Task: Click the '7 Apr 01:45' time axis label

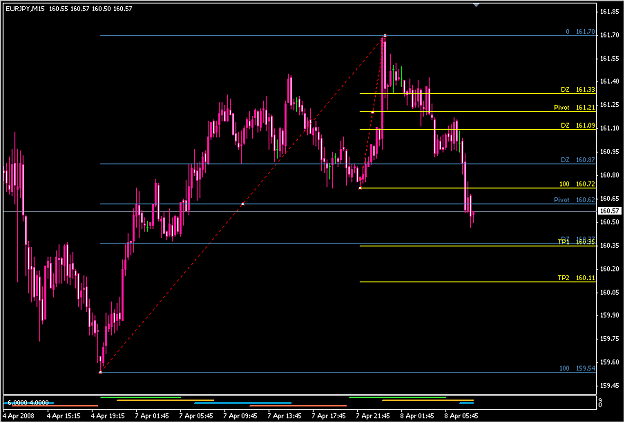Action: [153, 416]
